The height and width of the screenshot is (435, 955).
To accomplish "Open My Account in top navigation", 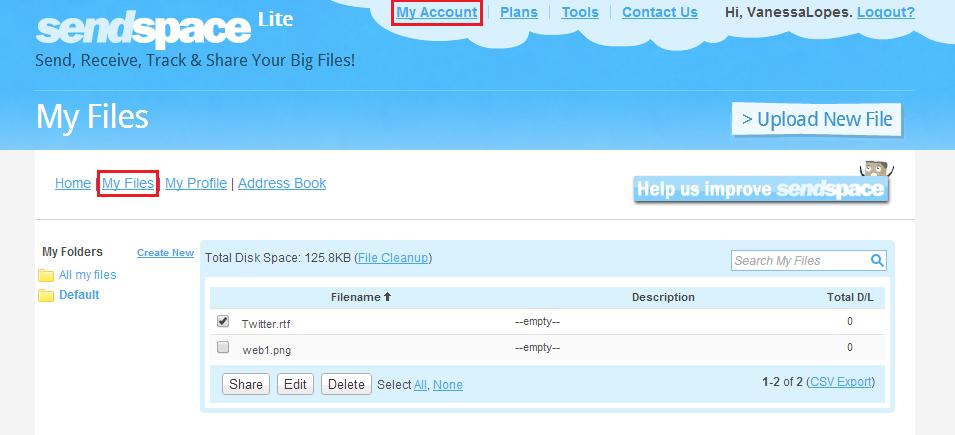I will [x=436, y=13].
